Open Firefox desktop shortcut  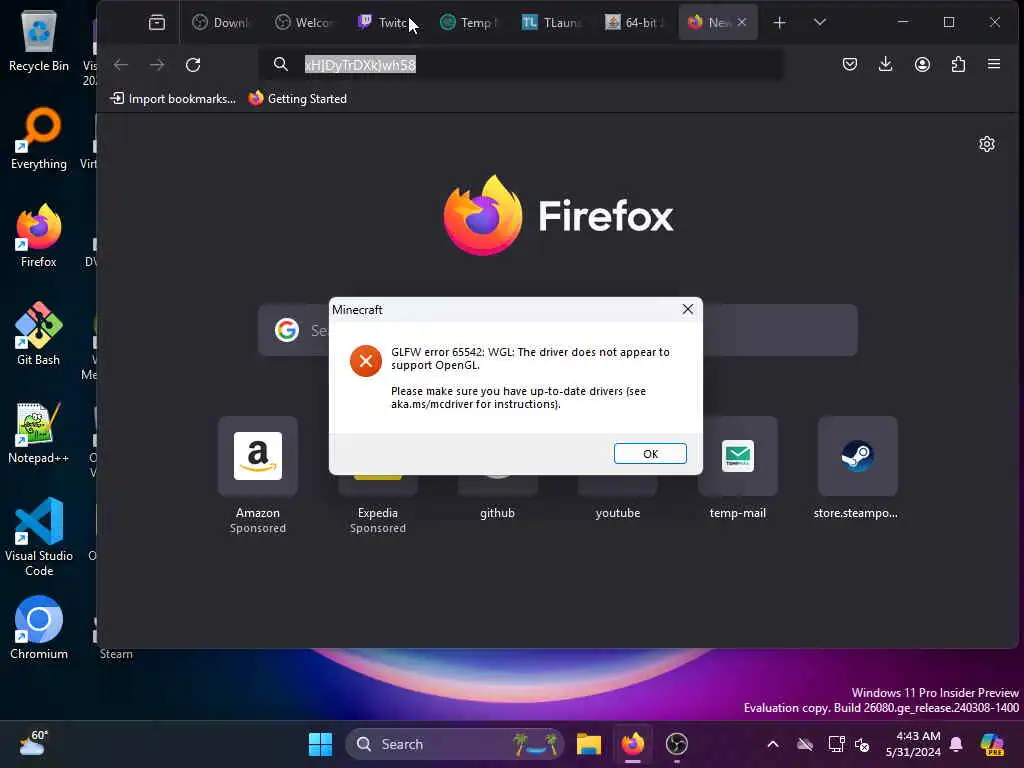point(39,236)
